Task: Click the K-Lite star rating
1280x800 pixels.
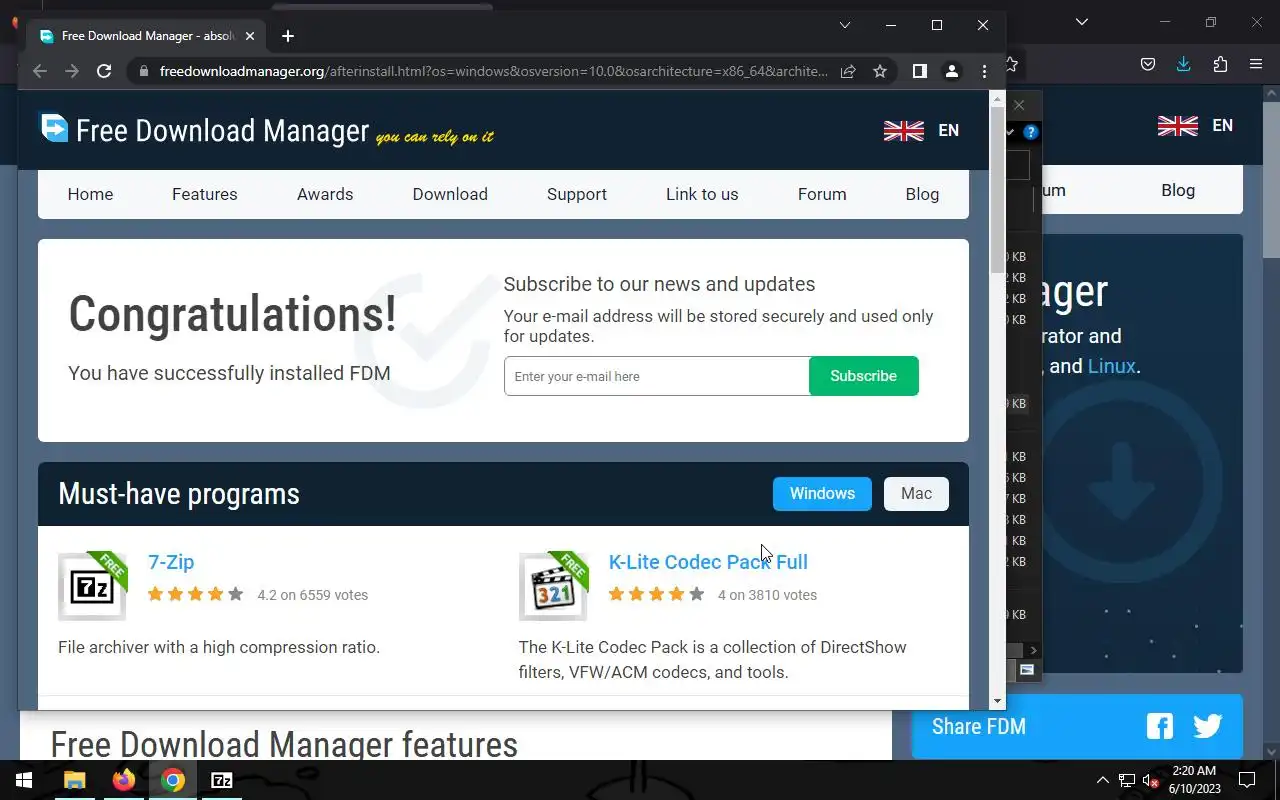Action: (x=656, y=594)
